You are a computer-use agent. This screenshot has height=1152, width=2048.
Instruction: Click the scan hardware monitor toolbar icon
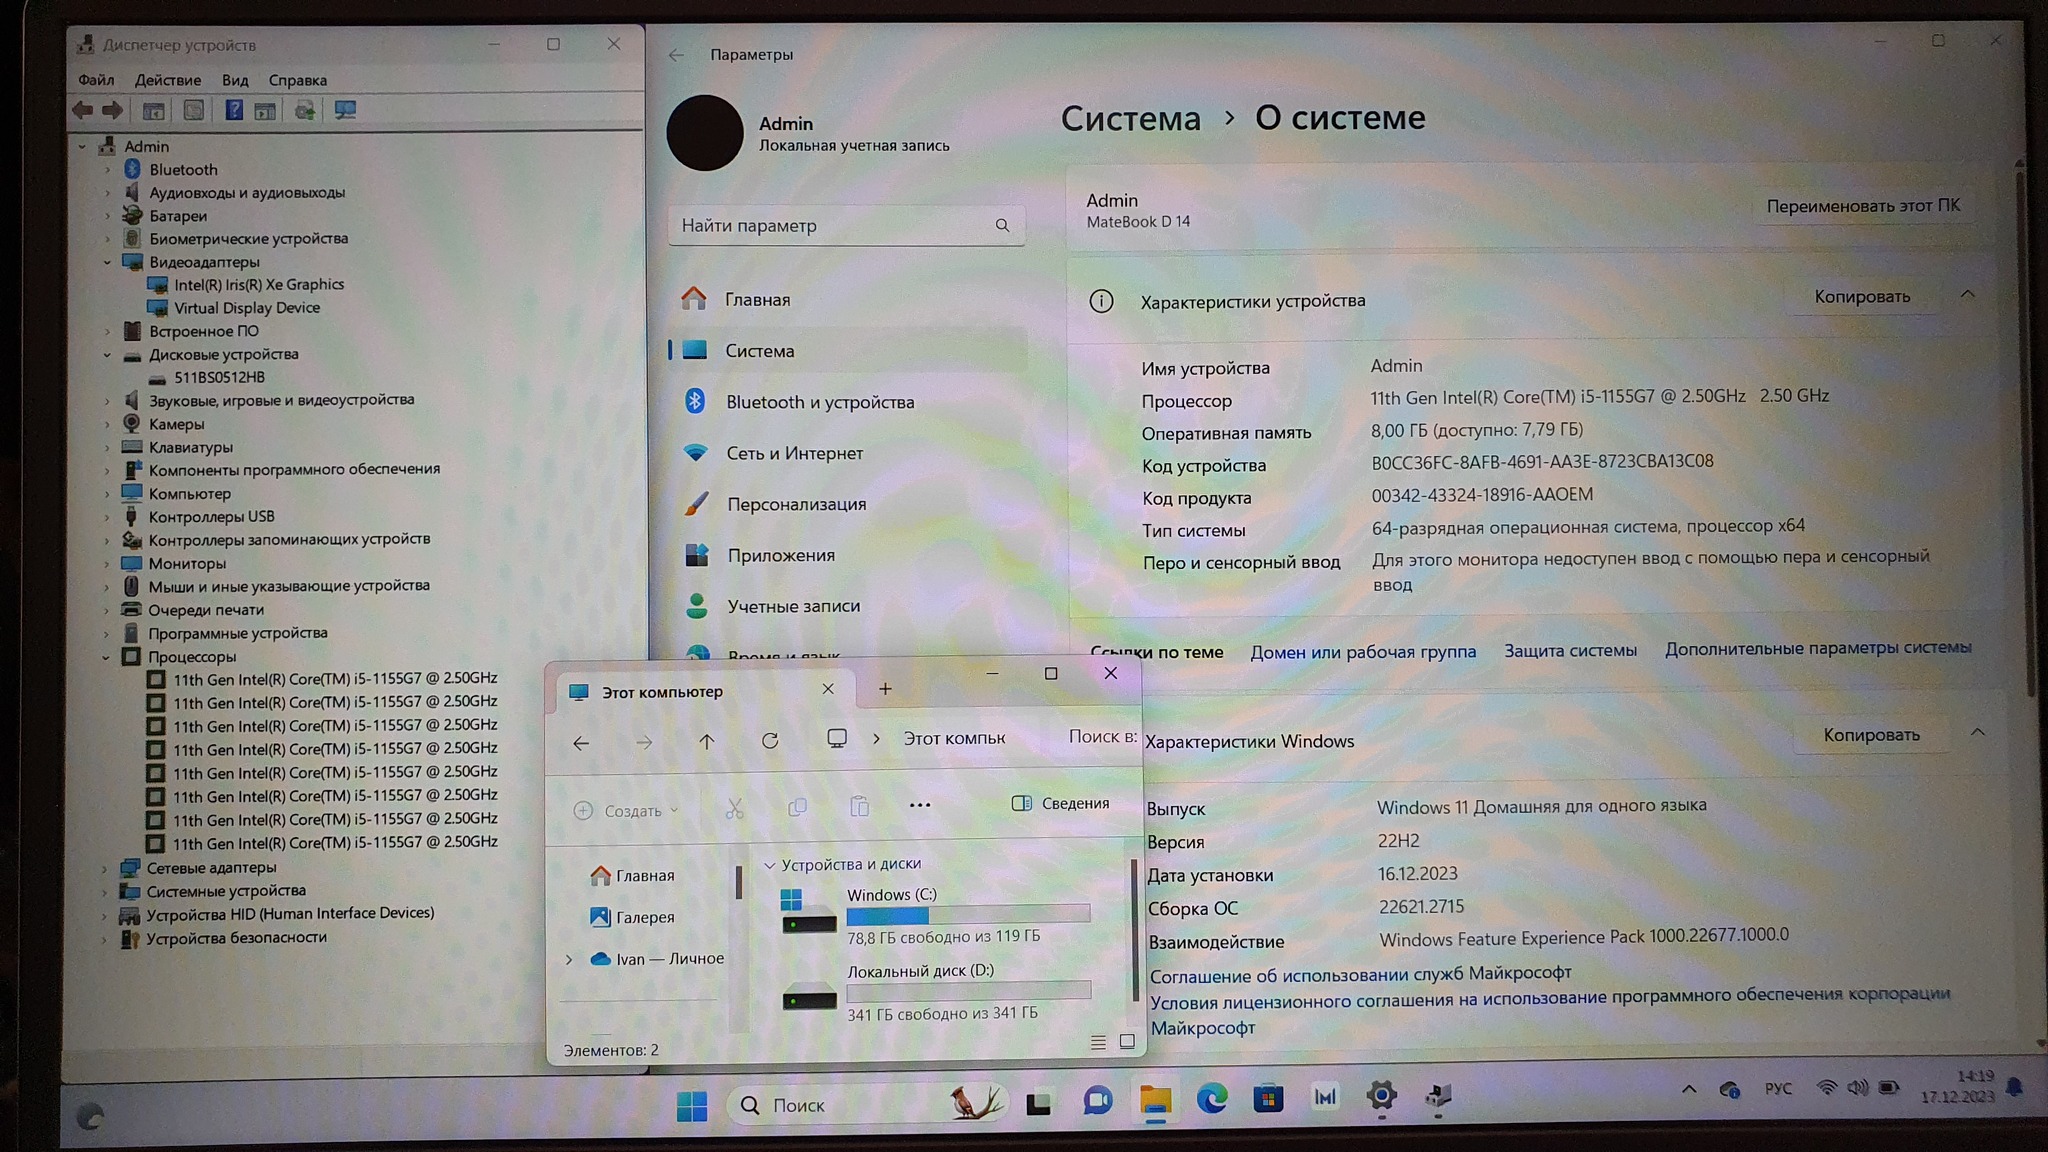pyautogui.click(x=345, y=111)
